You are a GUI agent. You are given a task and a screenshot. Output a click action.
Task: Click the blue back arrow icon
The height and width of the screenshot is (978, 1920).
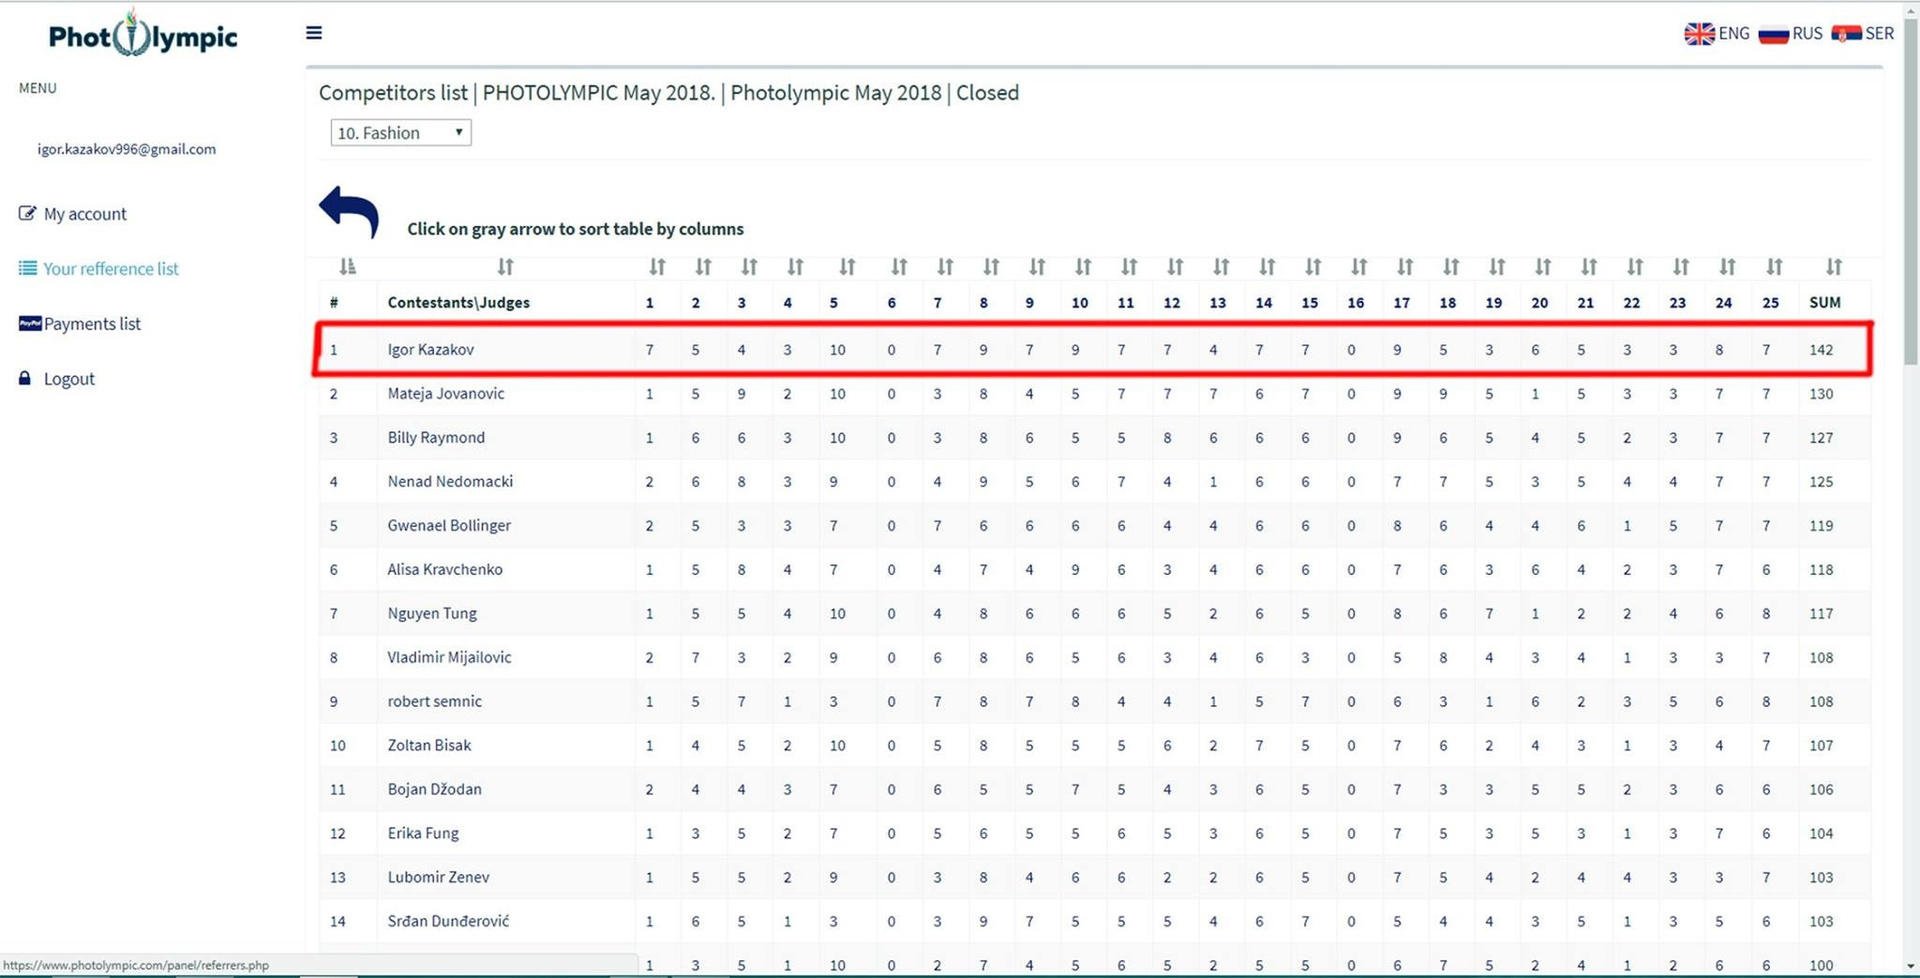349,211
